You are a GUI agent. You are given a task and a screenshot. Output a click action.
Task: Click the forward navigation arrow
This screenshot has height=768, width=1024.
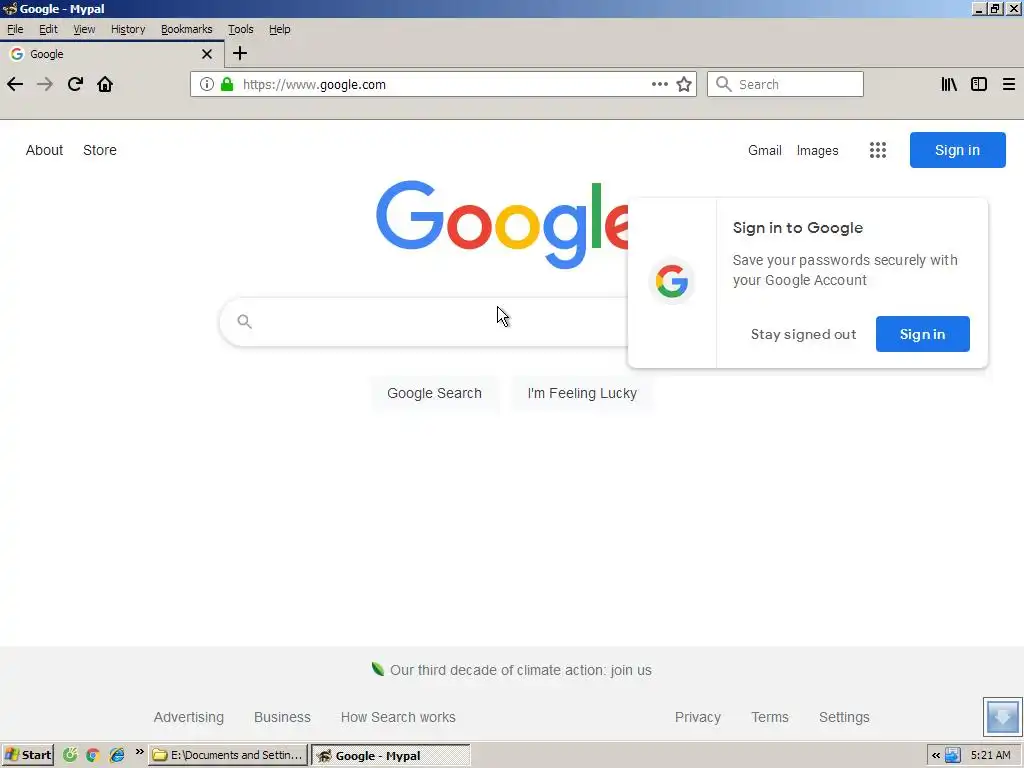tap(44, 84)
